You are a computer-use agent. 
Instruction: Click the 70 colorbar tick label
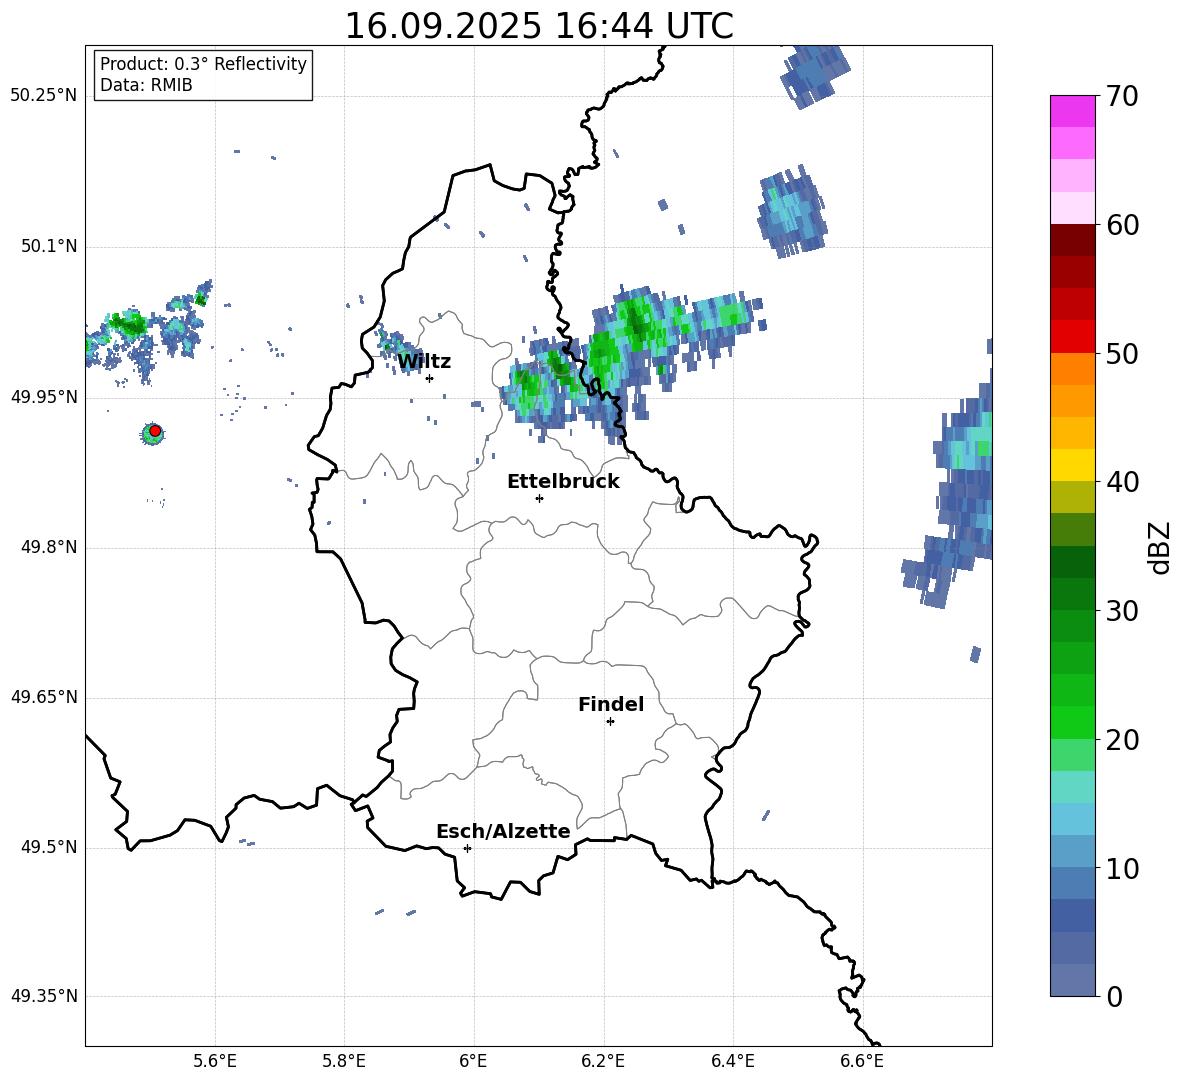[1122, 97]
